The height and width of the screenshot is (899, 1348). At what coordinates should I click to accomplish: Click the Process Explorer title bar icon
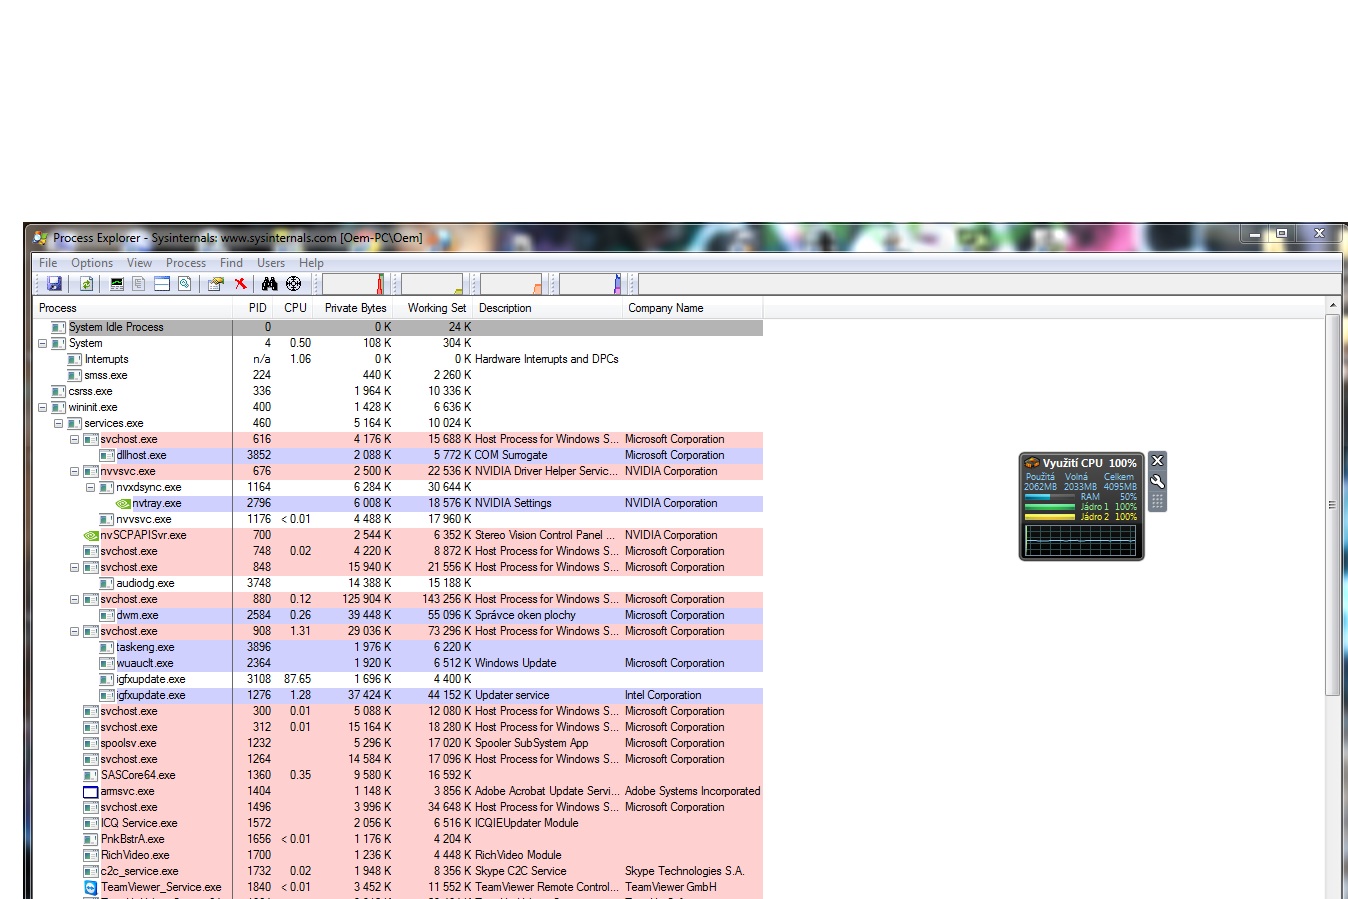point(40,238)
